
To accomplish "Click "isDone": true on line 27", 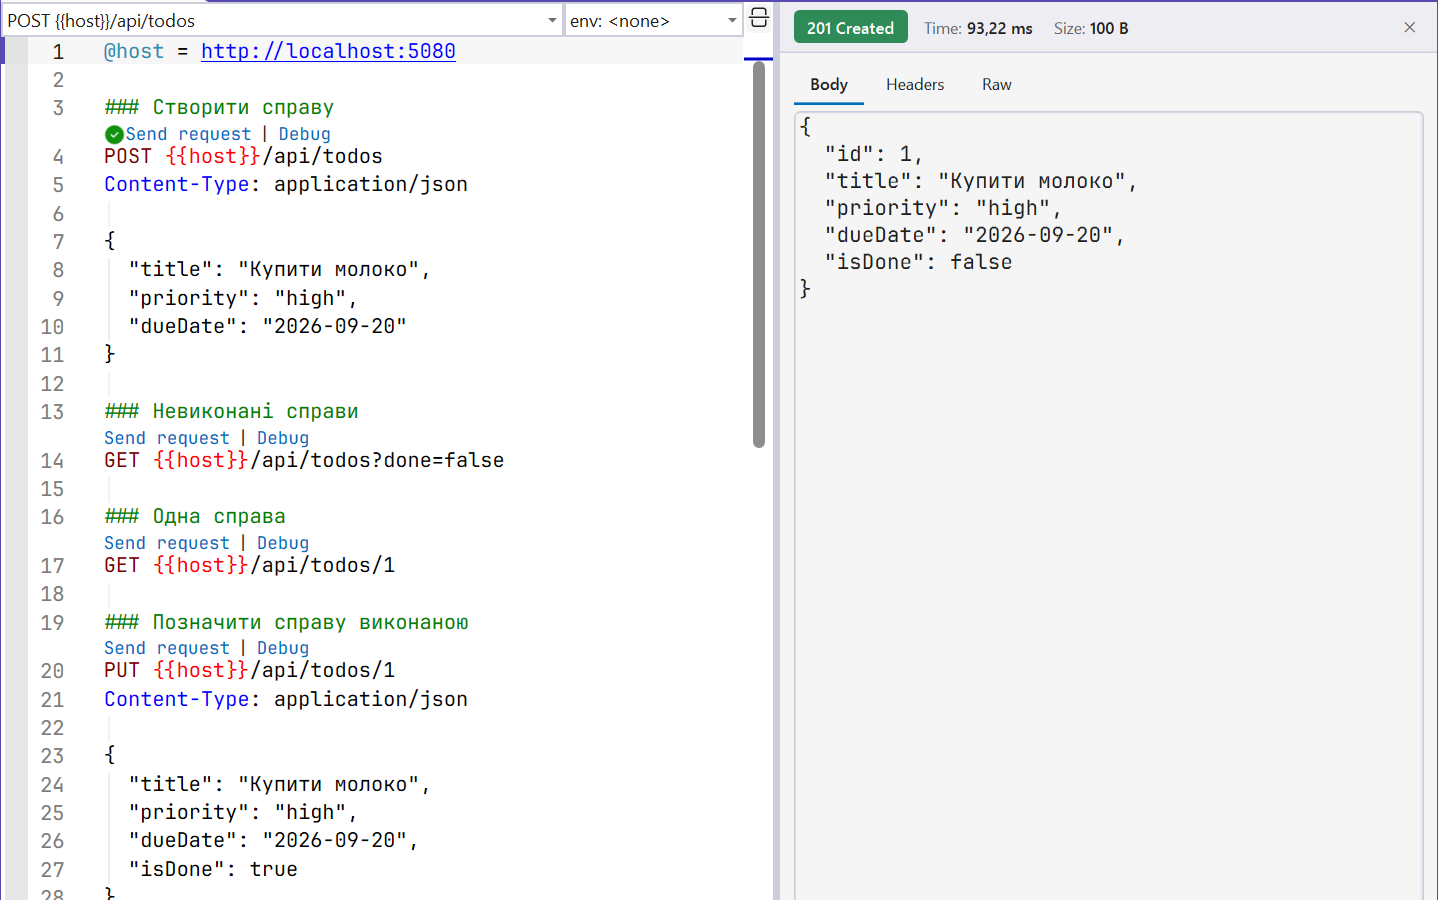I will point(213,869).
